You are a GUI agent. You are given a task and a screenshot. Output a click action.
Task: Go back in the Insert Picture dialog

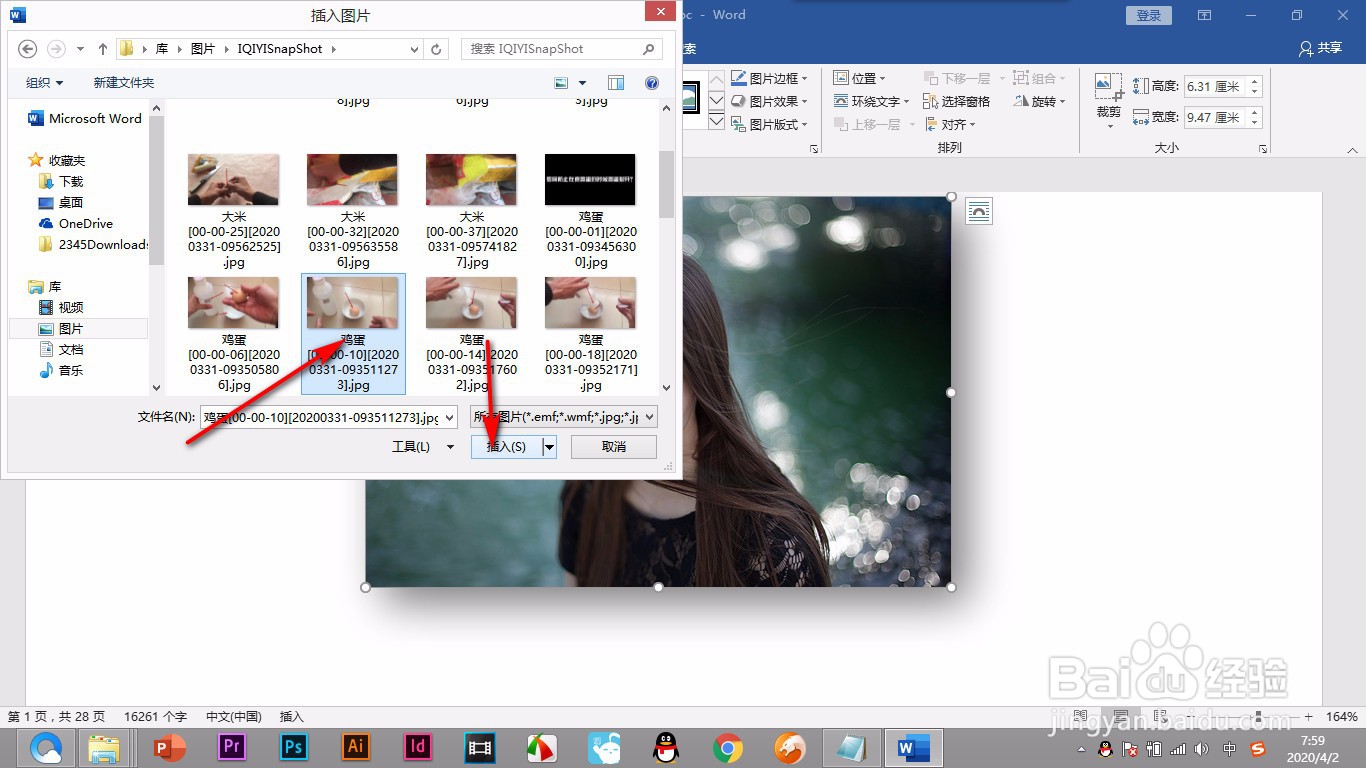pos(27,48)
